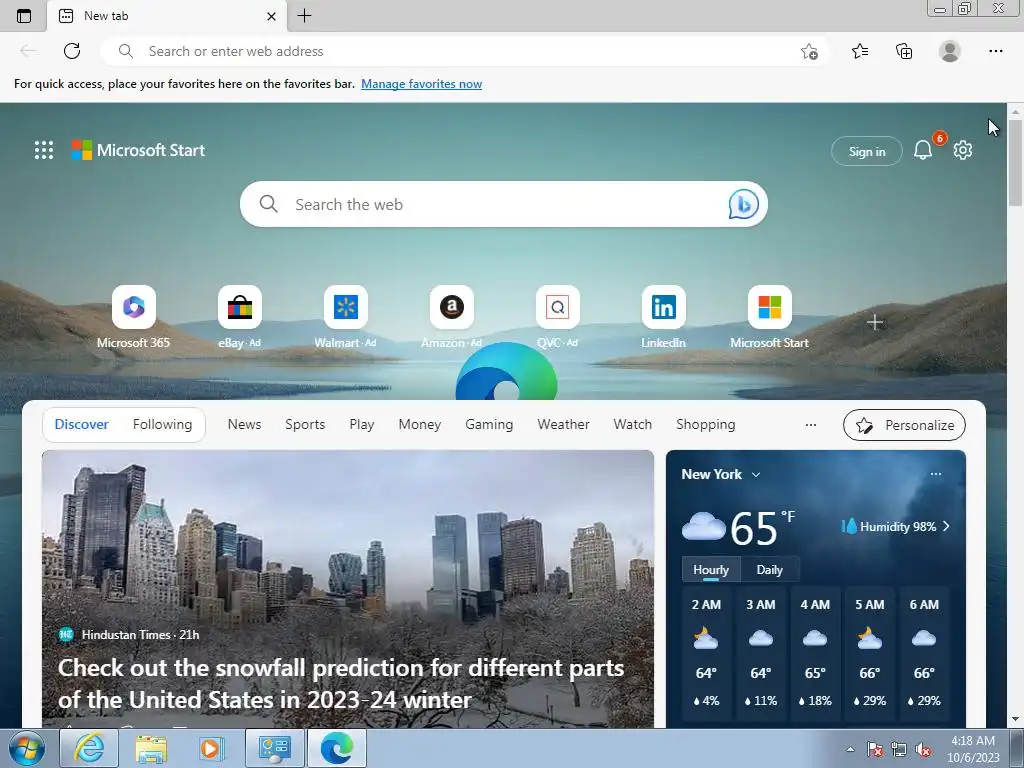Open the Gaming tab

[489, 424]
